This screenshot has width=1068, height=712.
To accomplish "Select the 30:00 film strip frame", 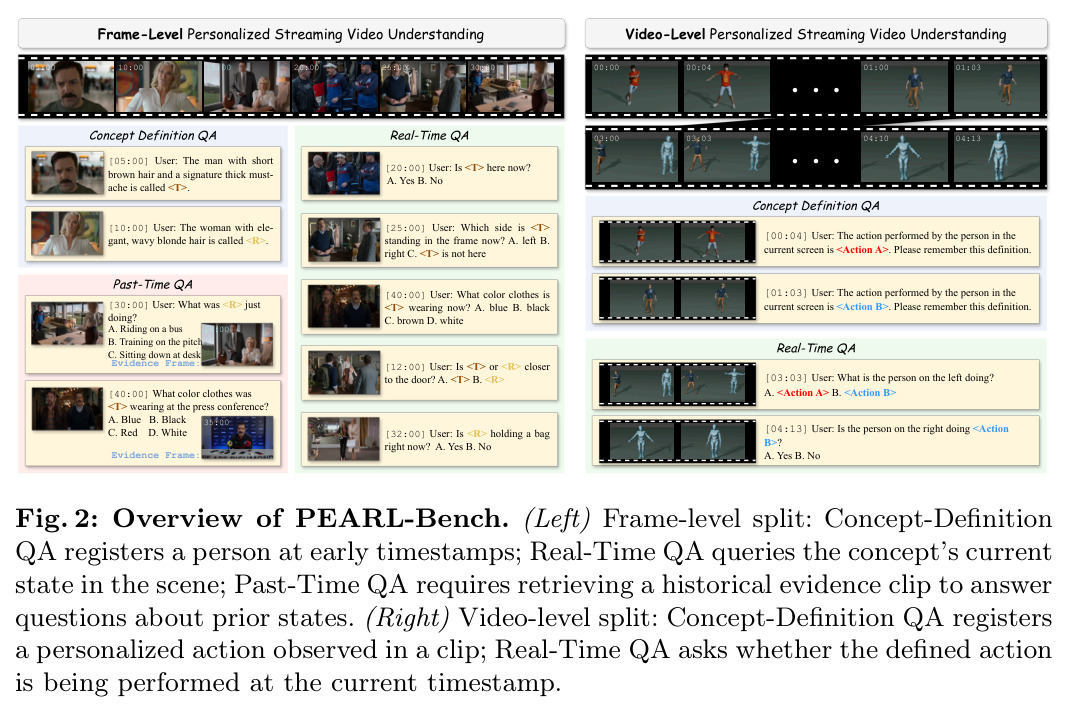I will pyautogui.click(x=511, y=87).
